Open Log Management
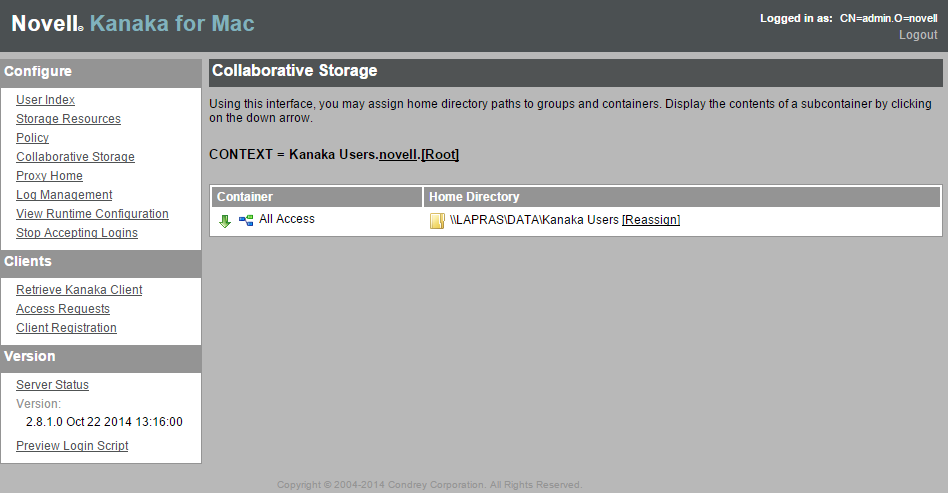This screenshot has height=493, width=948. [64, 195]
